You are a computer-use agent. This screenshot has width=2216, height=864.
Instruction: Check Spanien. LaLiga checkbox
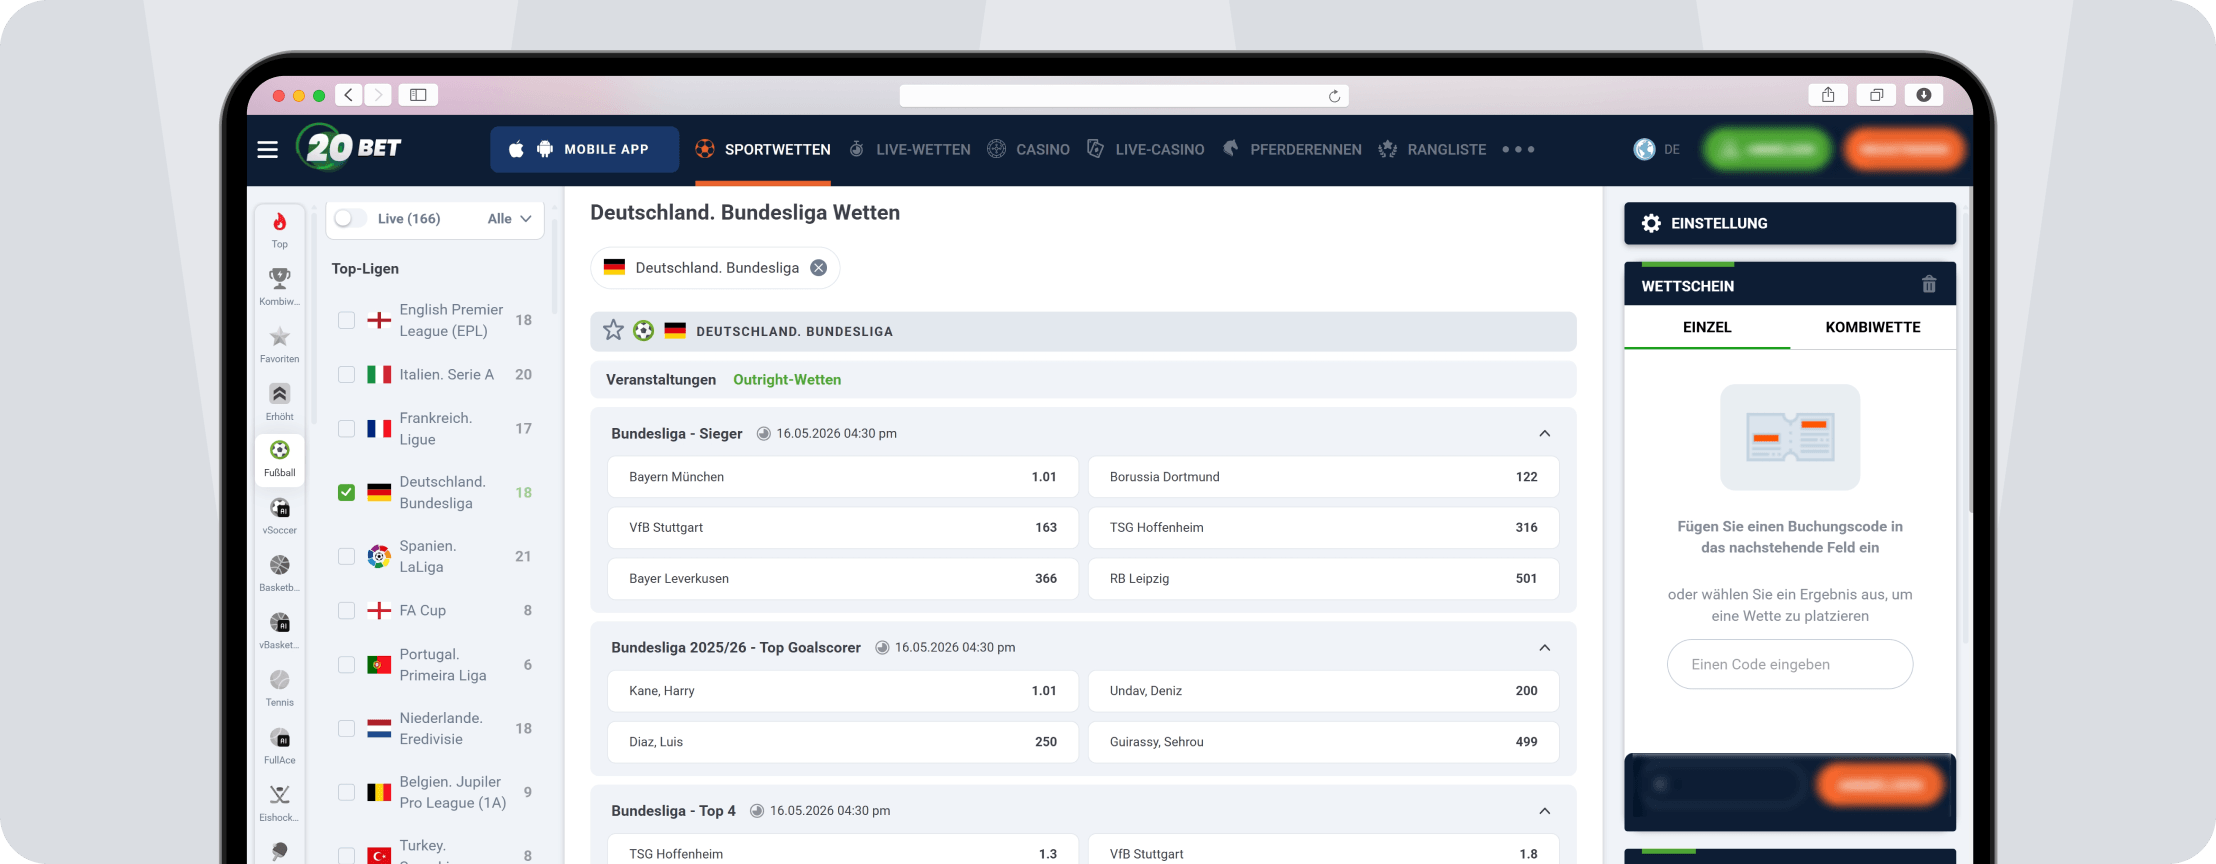point(346,556)
